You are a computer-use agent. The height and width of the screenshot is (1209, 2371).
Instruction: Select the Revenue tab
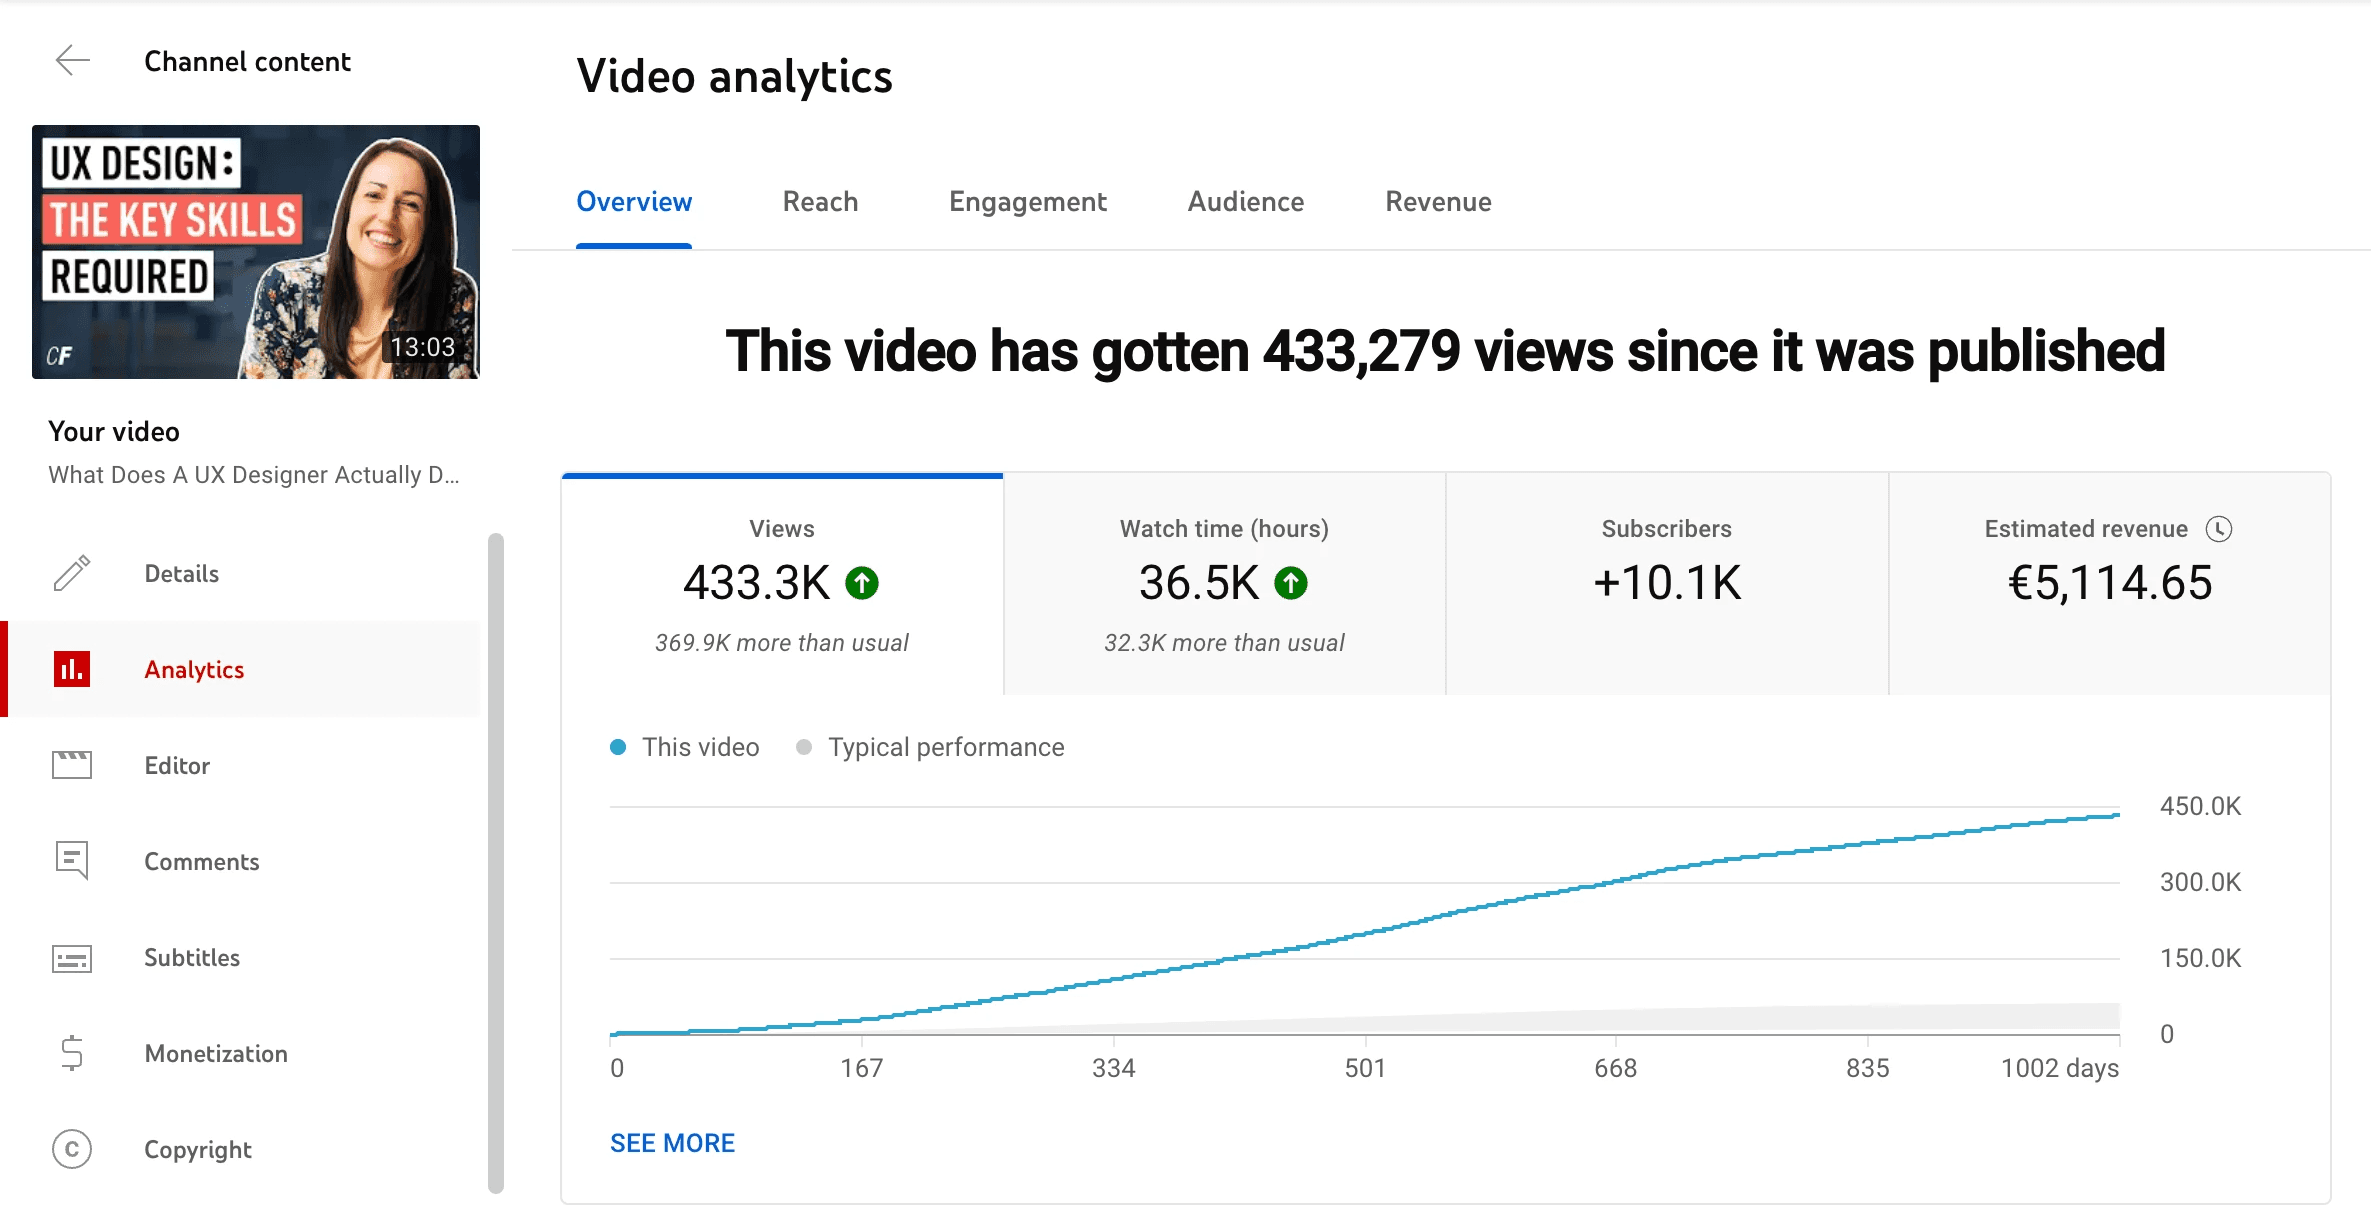pos(1438,202)
